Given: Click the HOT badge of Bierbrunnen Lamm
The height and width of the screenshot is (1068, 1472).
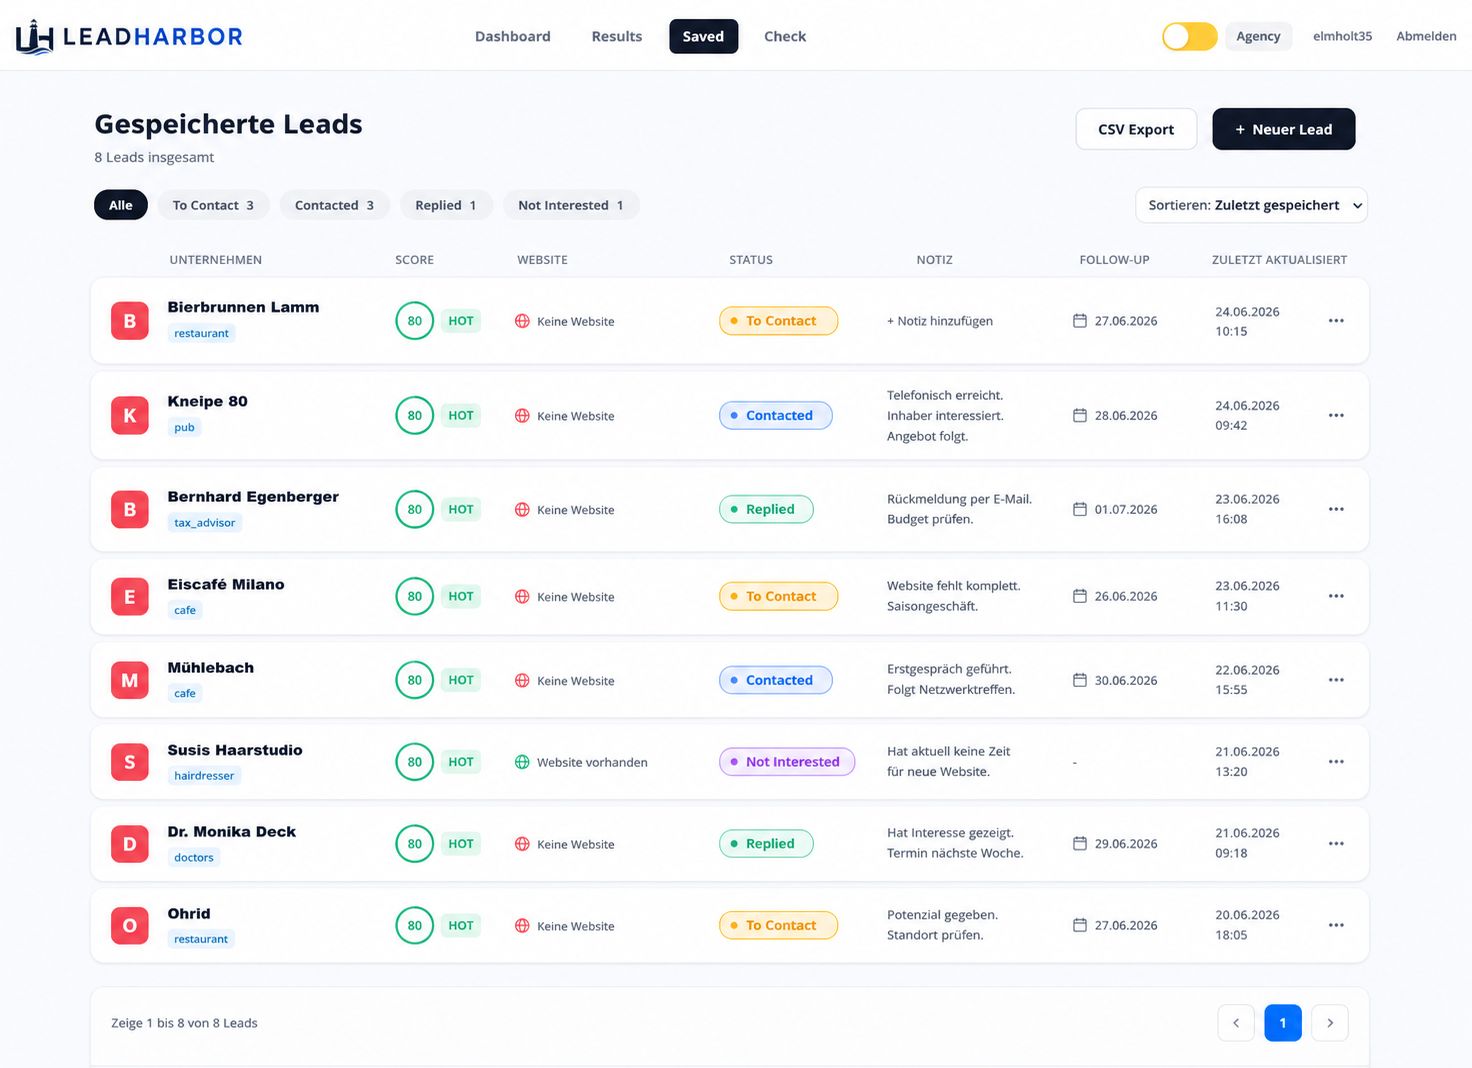Looking at the screenshot, I should [461, 321].
